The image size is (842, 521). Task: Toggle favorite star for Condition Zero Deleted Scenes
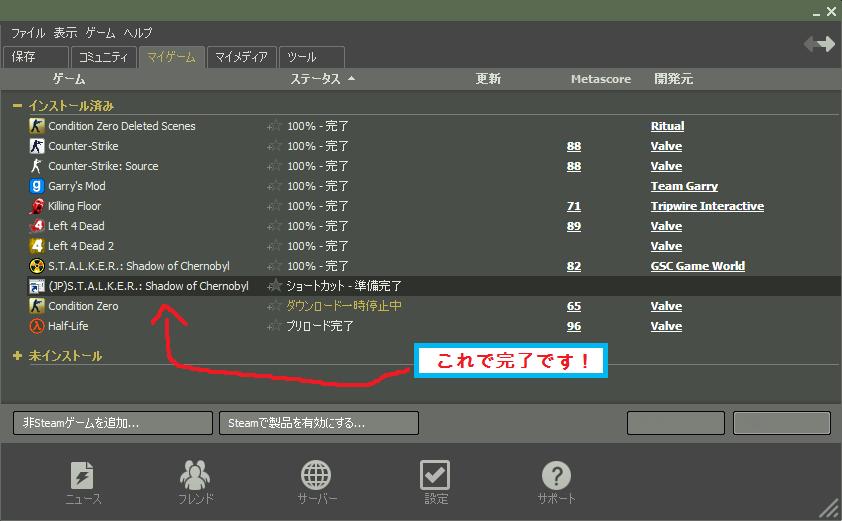tap(274, 126)
